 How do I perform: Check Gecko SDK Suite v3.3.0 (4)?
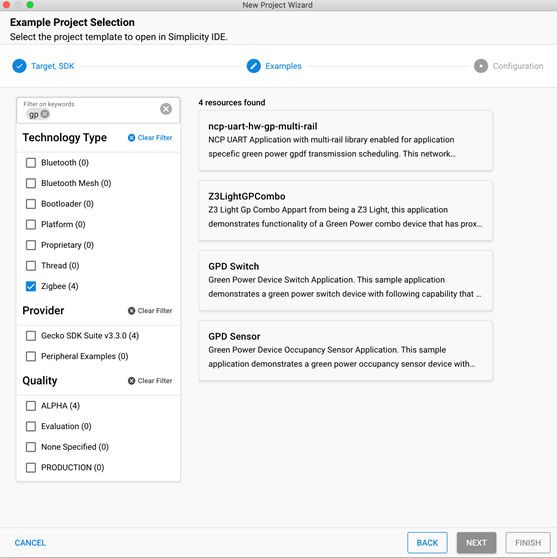coord(31,336)
